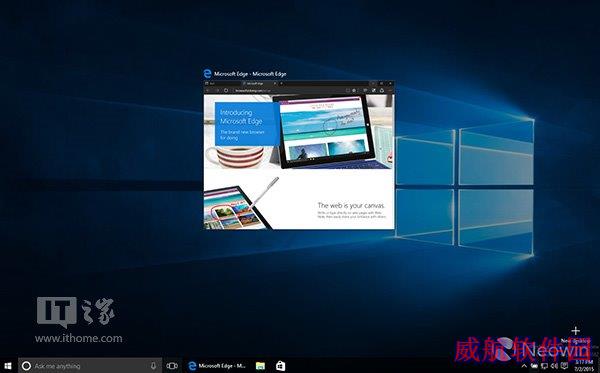Viewport: 600px width, 373px height.
Task: Focus the 'Ask me anything' search box
Action: pos(90,366)
